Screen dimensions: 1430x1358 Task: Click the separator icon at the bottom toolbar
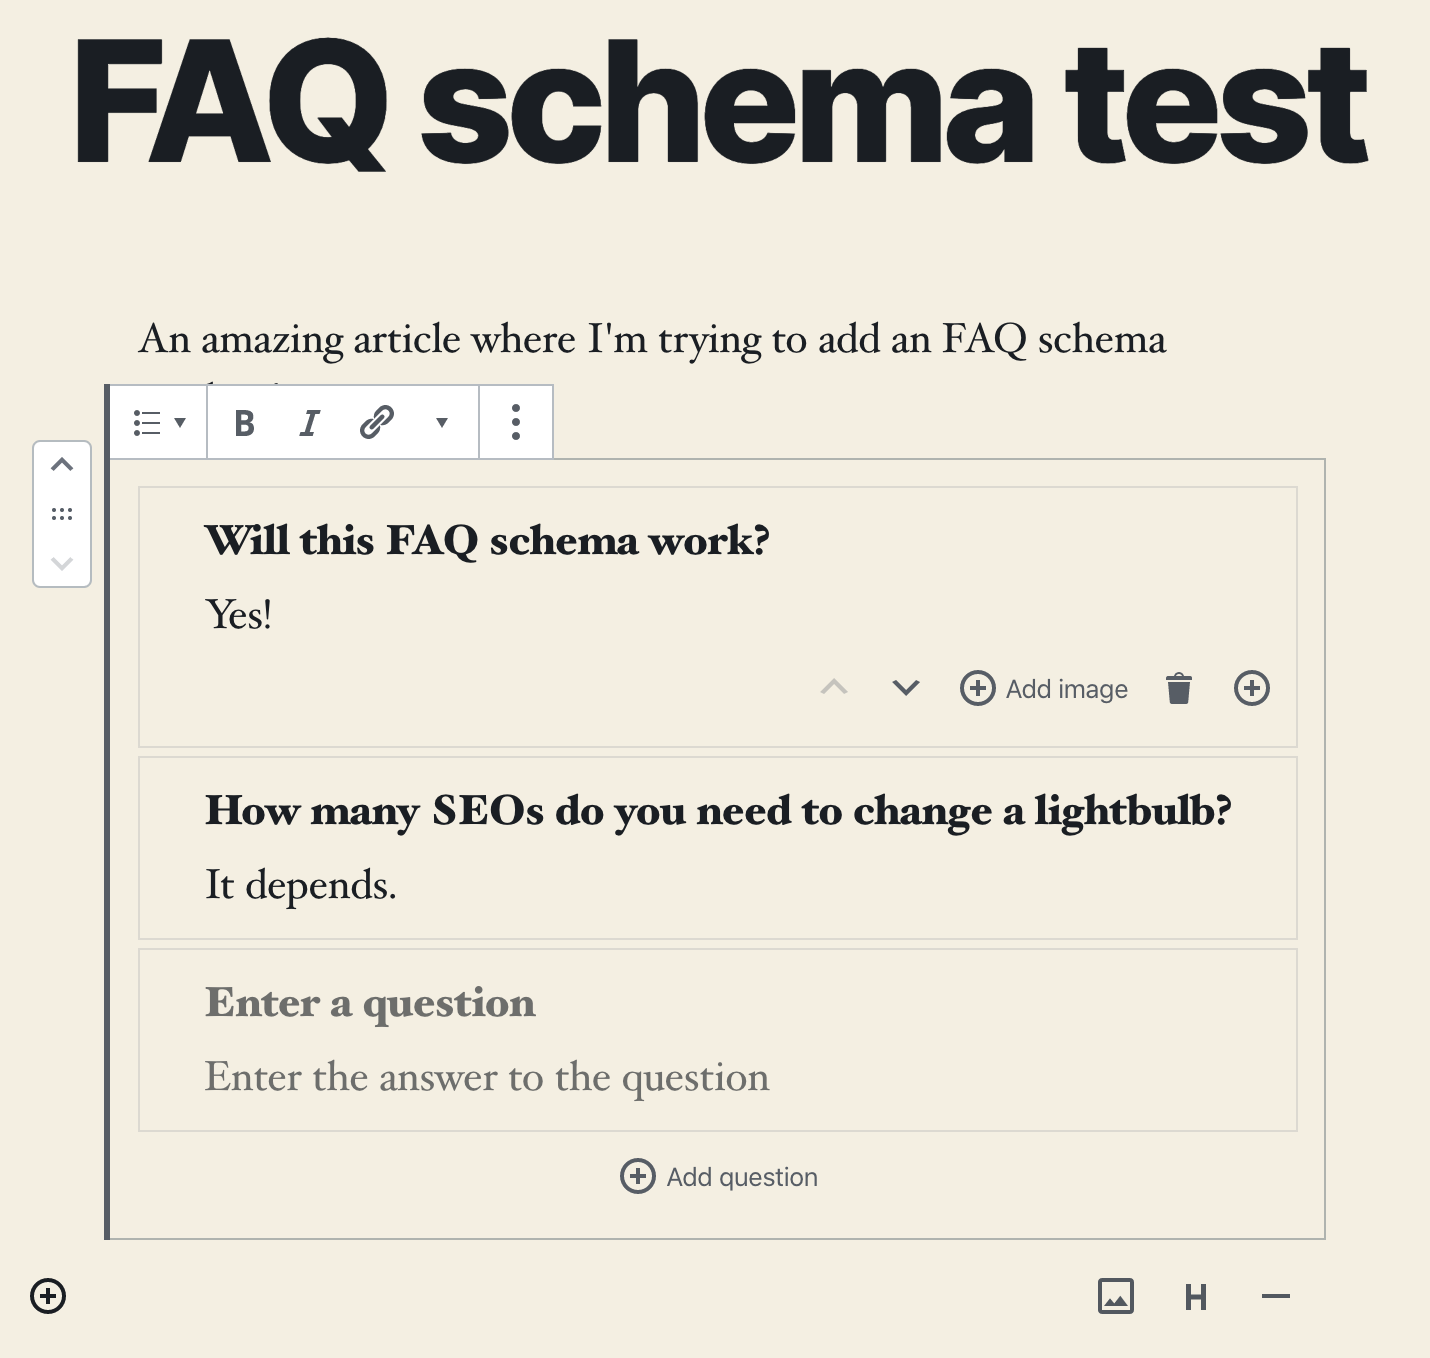coord(1274,1296)
